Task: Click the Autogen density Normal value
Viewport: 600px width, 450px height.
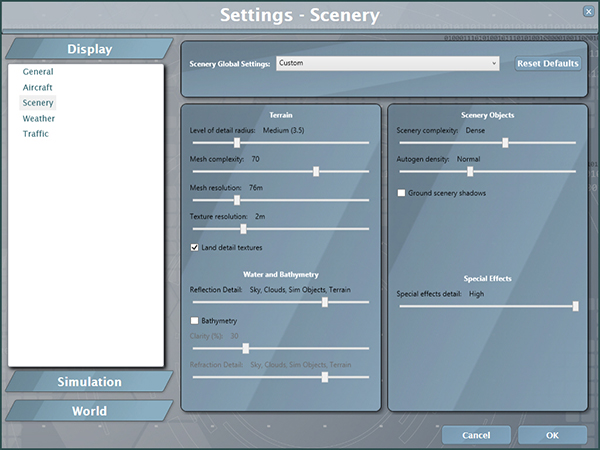Action: (x=468, y=159)
